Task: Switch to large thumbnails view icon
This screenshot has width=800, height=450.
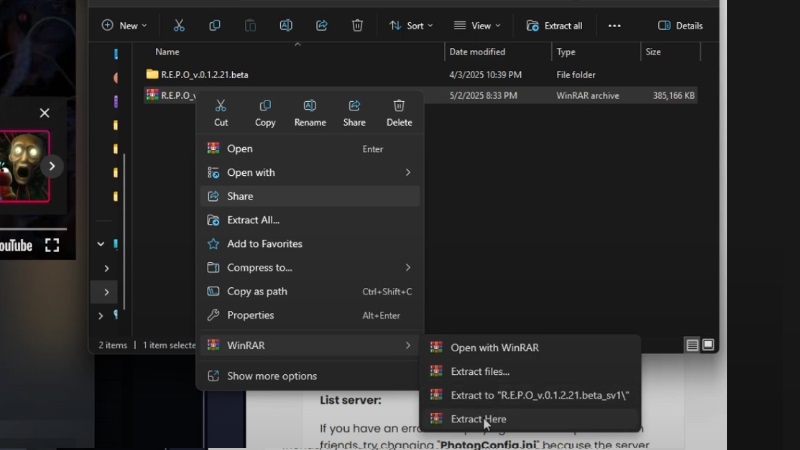Action: (708, 345)
